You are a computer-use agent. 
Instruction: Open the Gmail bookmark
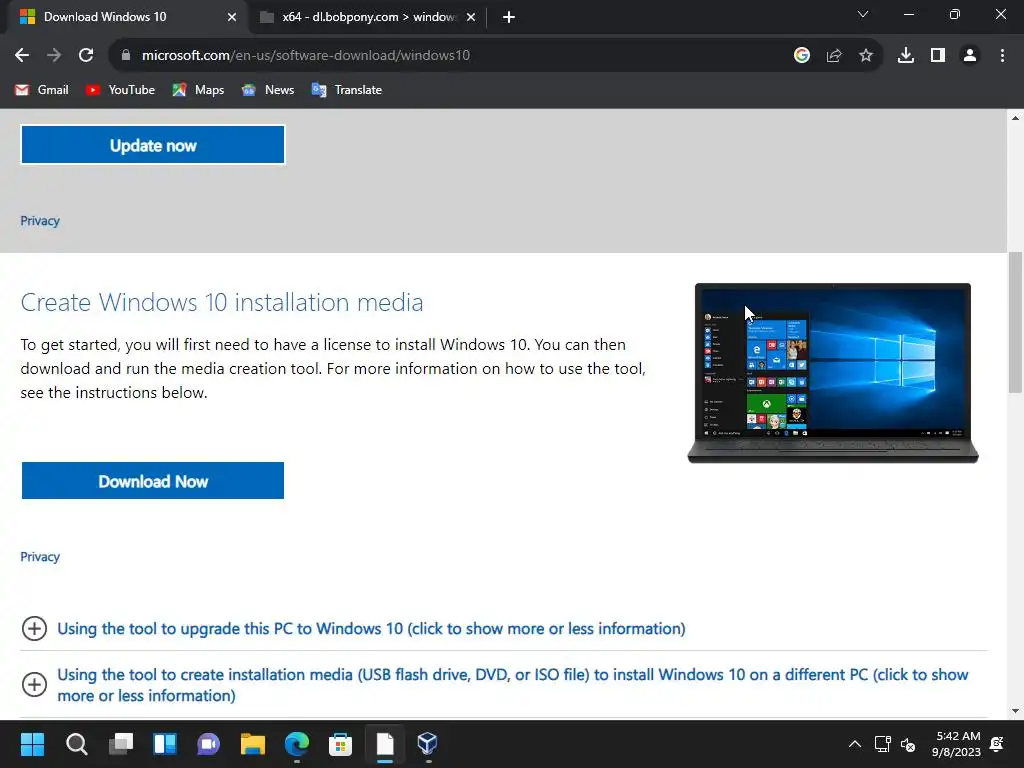(x=42, y=90)
